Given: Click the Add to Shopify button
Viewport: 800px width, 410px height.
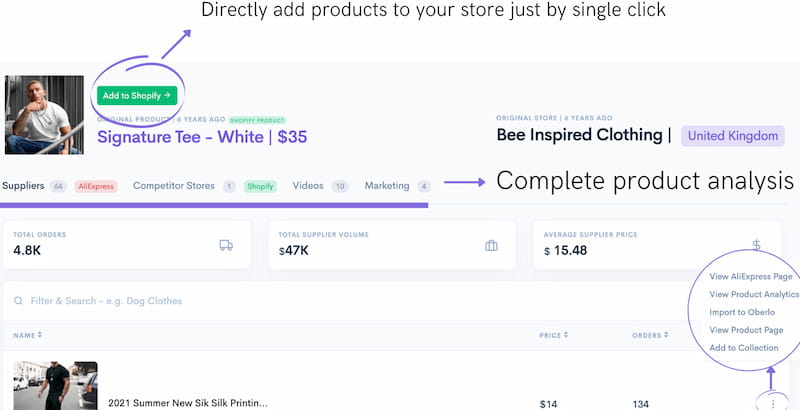Looking at the screenshot, I should 138,96.
